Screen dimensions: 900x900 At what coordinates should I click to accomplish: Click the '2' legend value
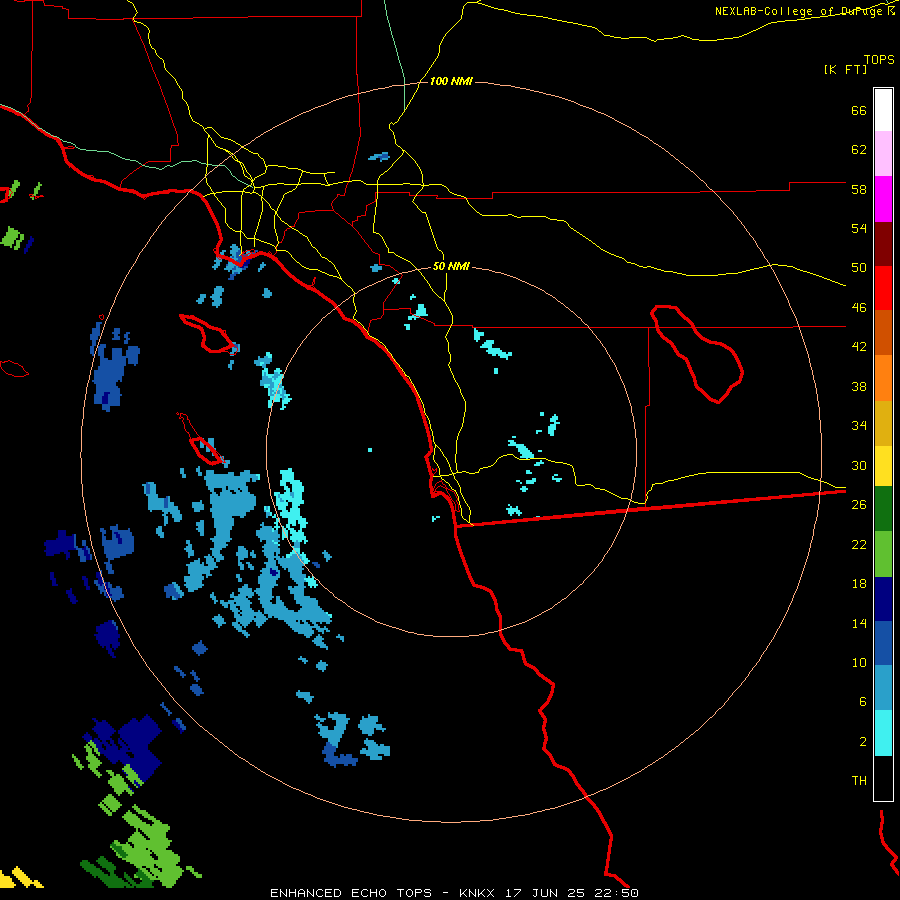(x=863, y=742)
